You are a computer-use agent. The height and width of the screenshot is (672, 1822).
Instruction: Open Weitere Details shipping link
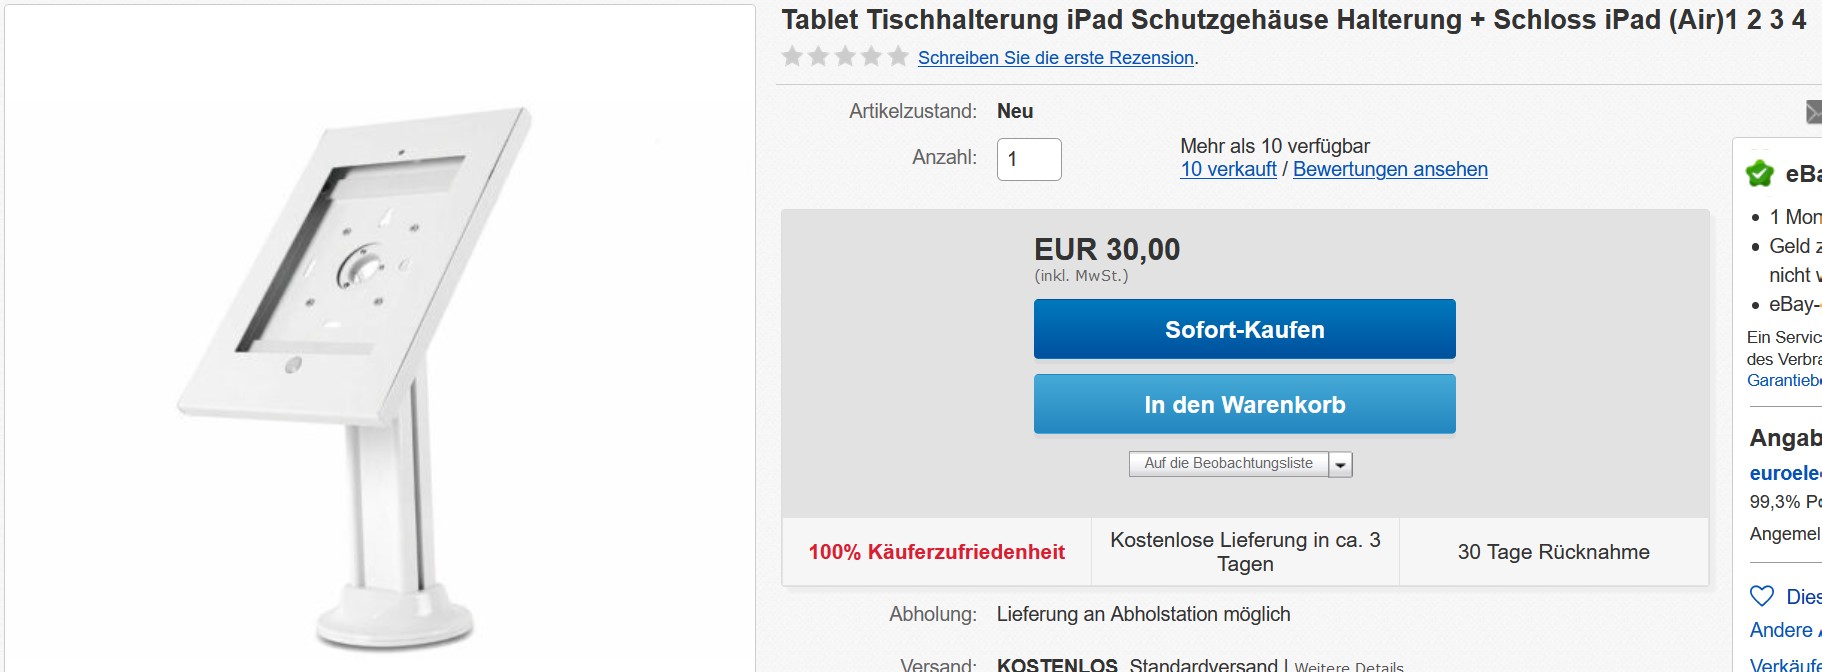[x=1349, y=666]
